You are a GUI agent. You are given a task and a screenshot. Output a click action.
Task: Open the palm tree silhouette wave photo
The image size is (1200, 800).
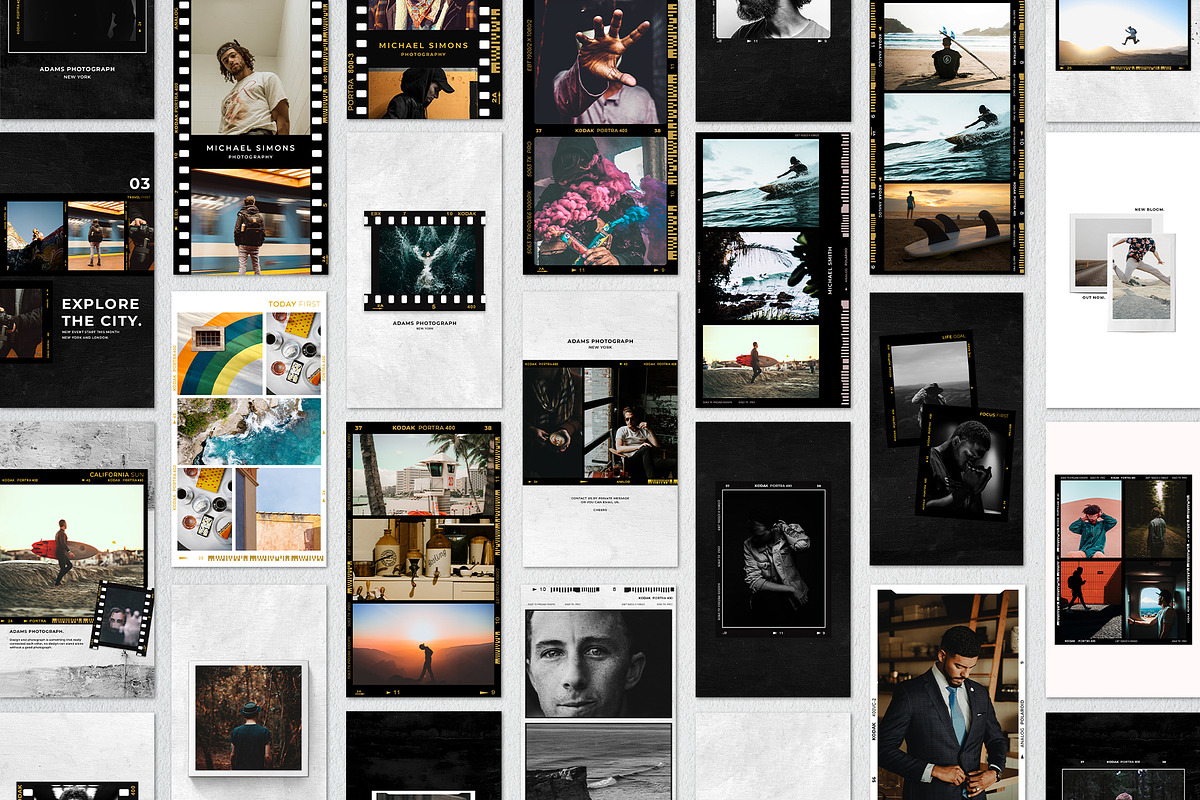click(x=760, y=276)
